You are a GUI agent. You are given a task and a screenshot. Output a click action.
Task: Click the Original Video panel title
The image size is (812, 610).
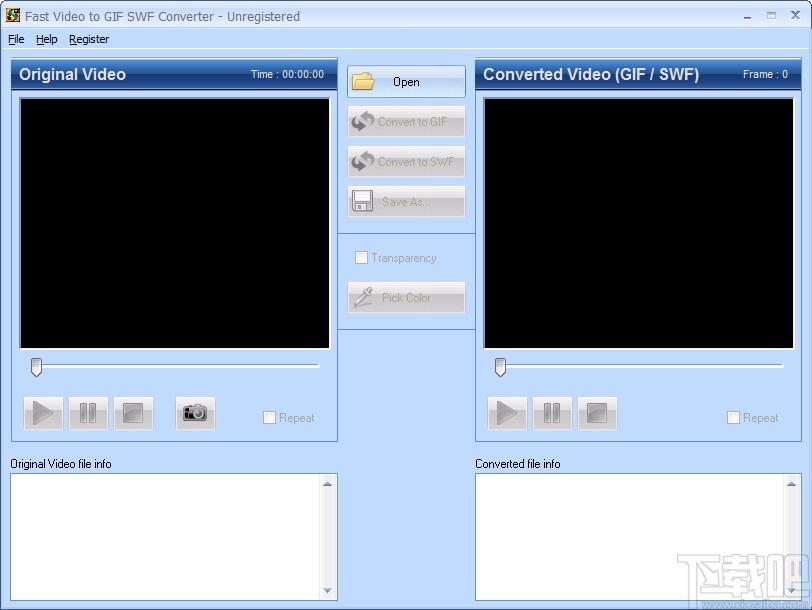coord(72,75)
